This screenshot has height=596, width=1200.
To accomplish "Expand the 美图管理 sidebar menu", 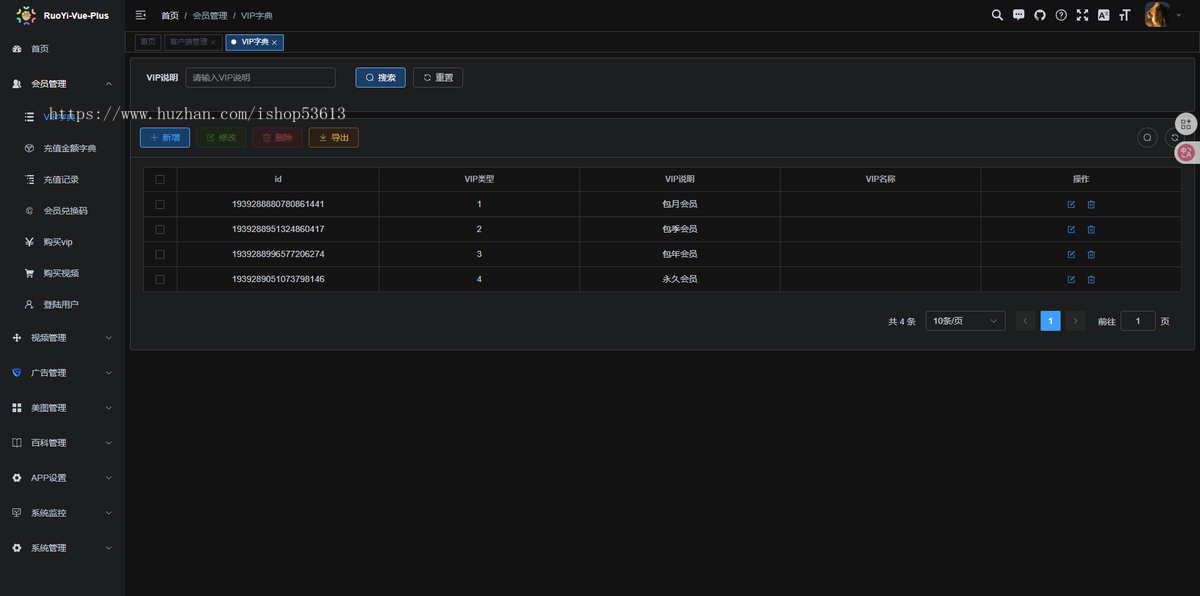I will (62, 408).
